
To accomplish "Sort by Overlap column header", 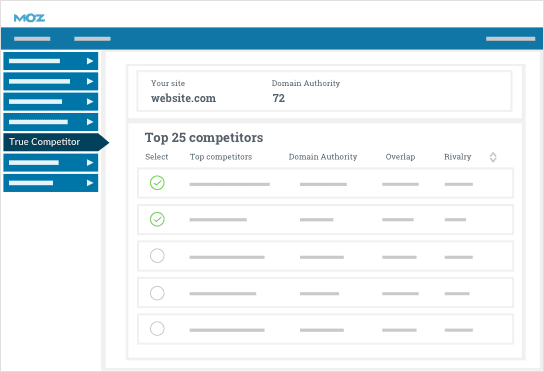I will click(400, 157).
